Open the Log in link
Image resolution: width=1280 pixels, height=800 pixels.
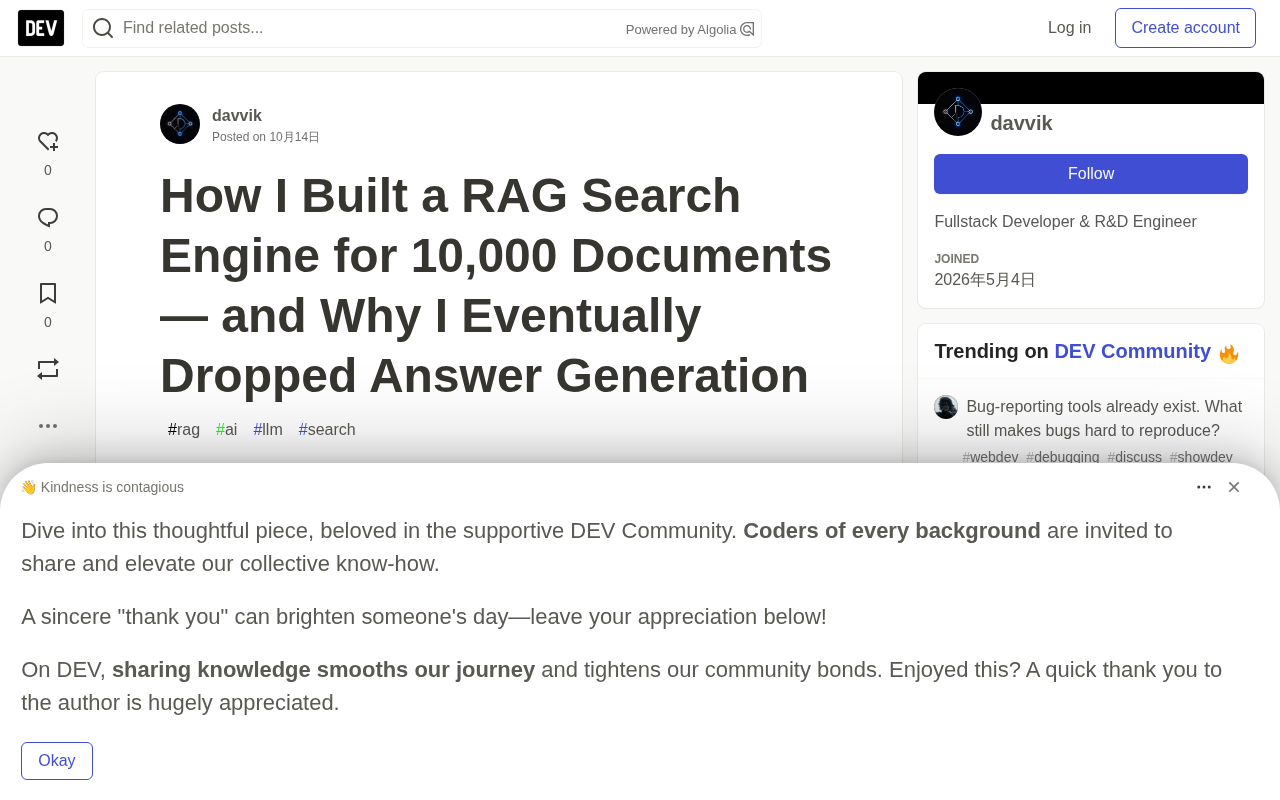(1069, 28)
